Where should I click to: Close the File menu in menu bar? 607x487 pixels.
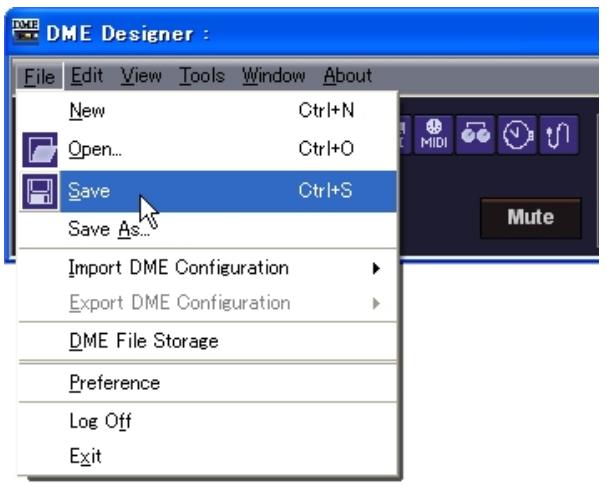pyautogui.click(x=39, y=76)
